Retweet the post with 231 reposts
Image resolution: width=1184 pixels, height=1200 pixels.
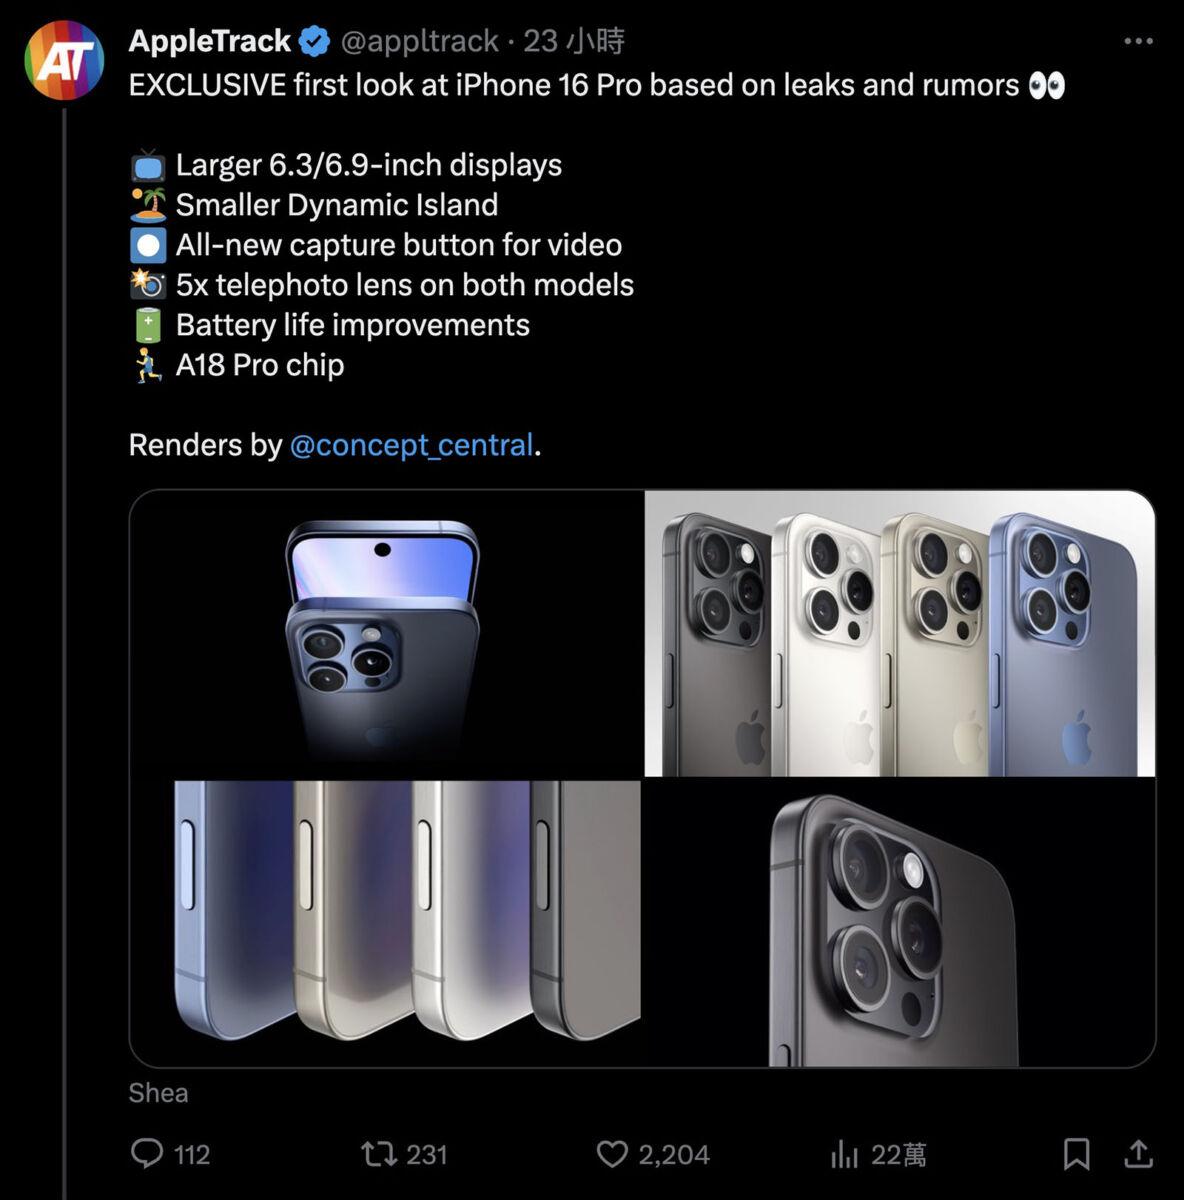pos(379,1155)
